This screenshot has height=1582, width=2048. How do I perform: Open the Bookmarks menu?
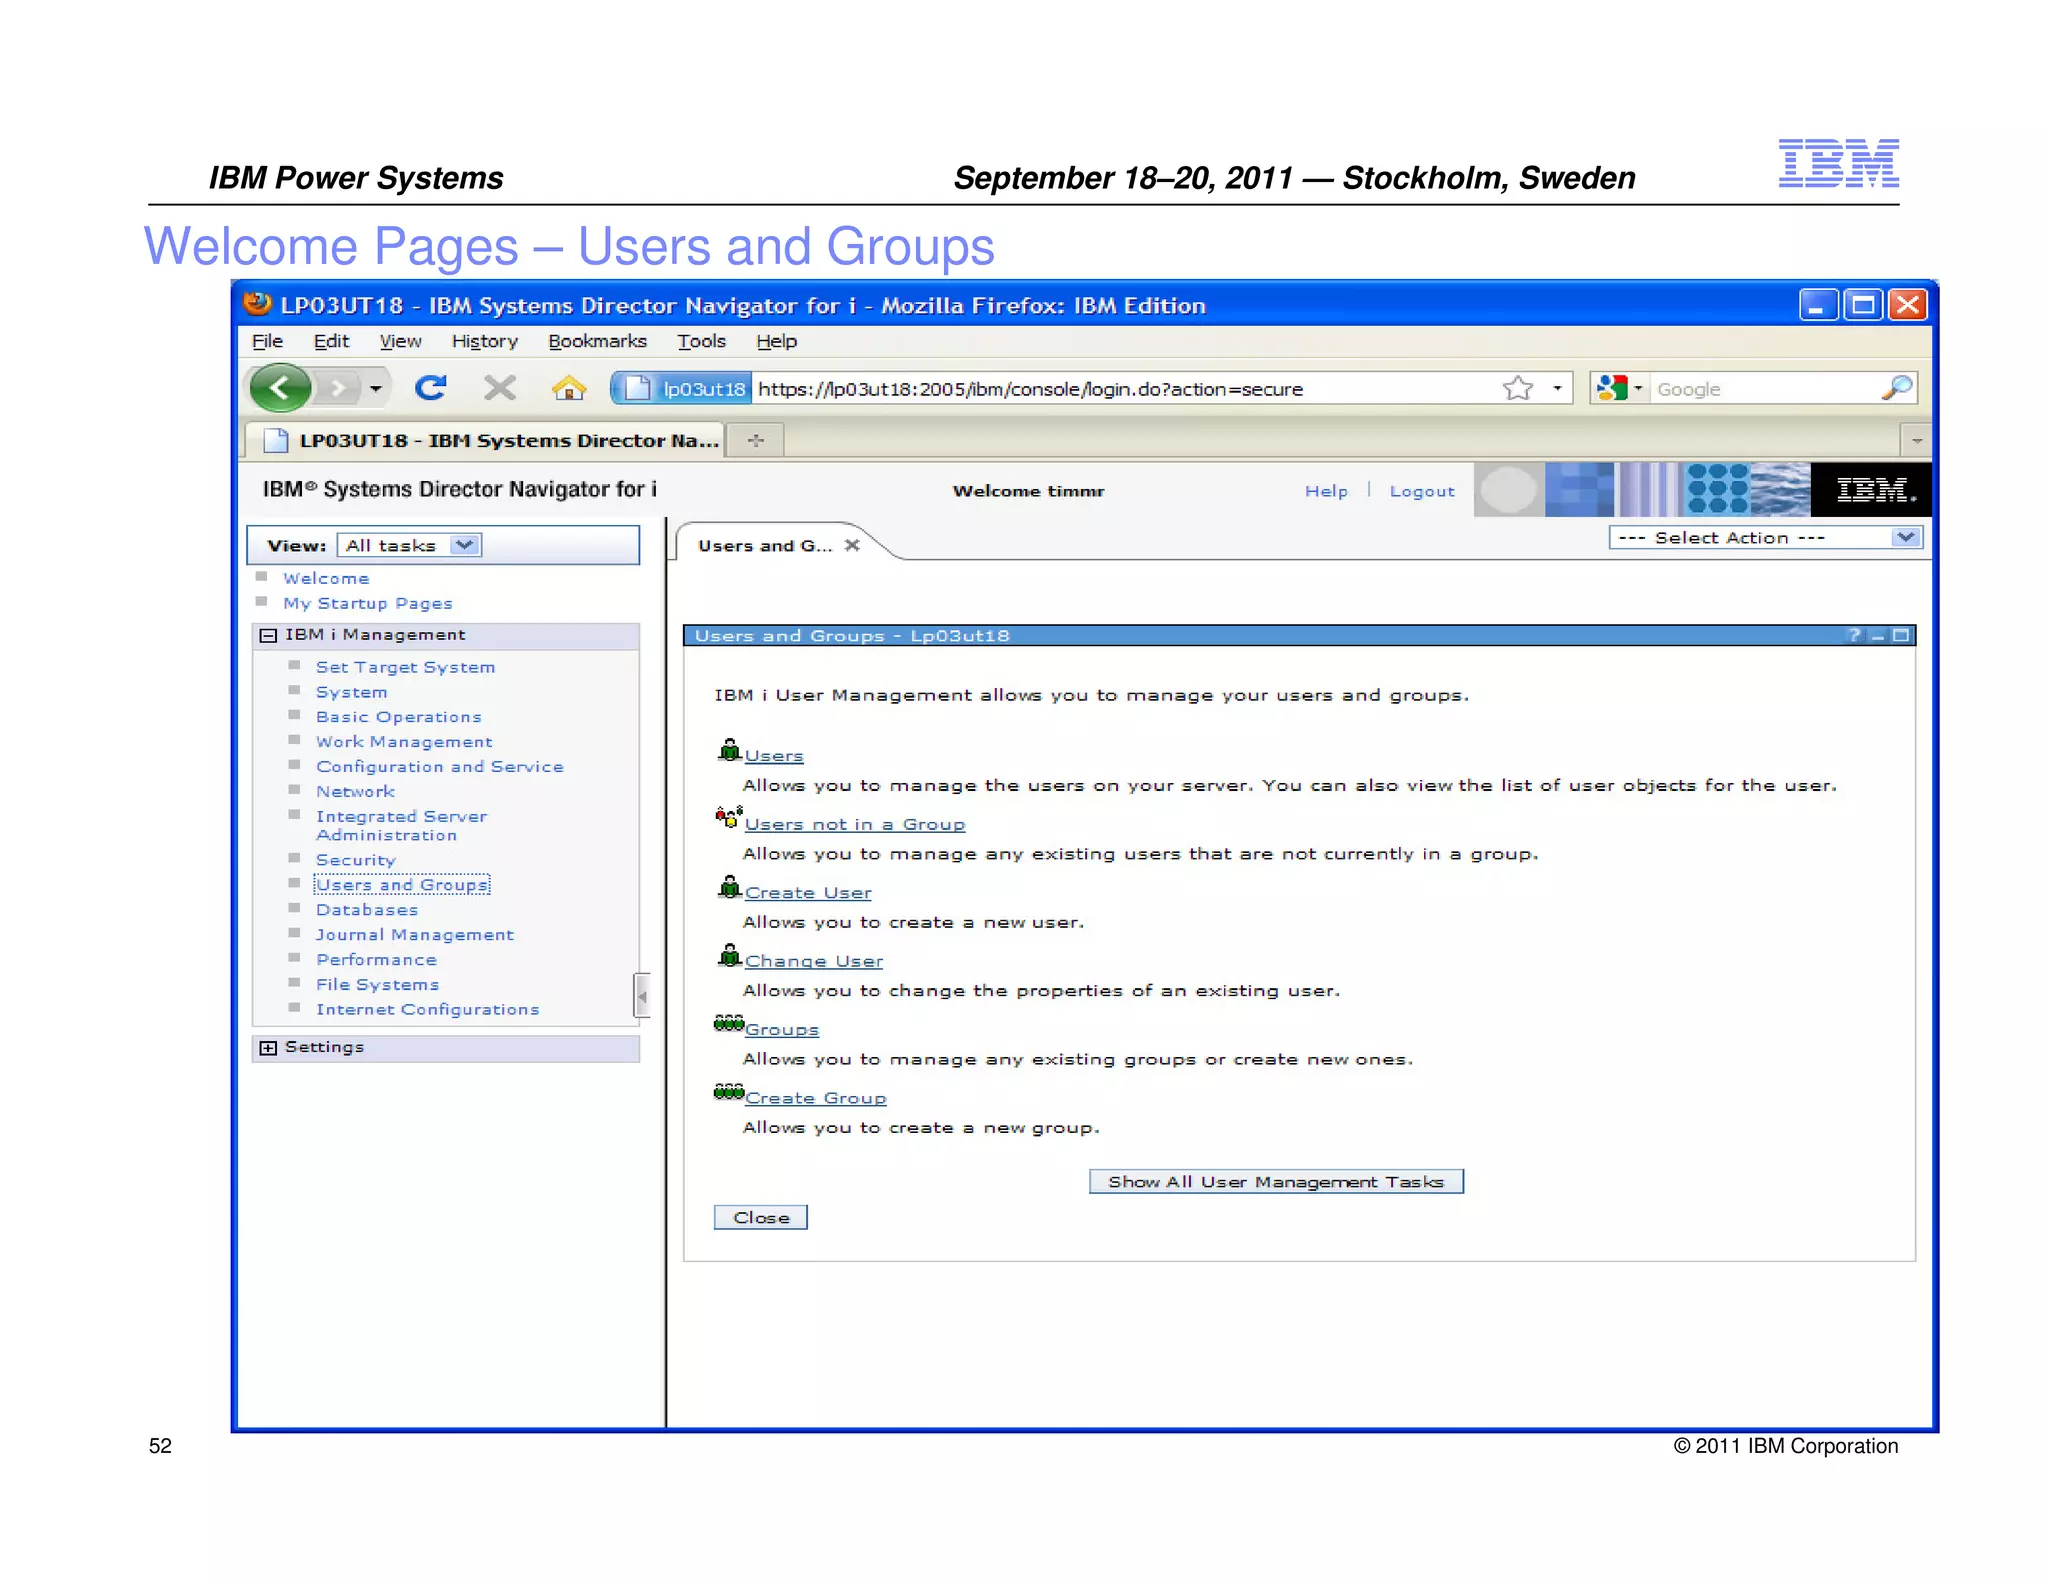click(x=597, y=341)
